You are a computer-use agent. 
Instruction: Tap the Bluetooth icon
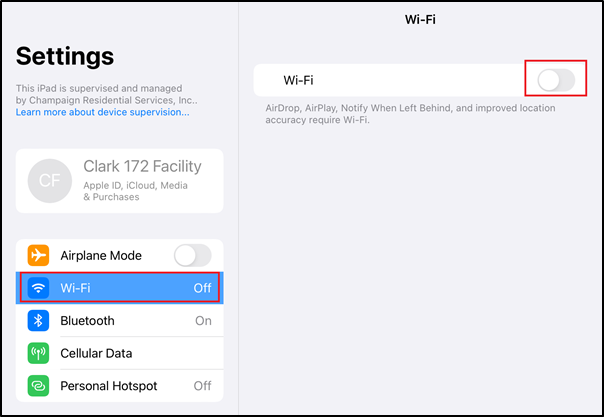(38, 320)
